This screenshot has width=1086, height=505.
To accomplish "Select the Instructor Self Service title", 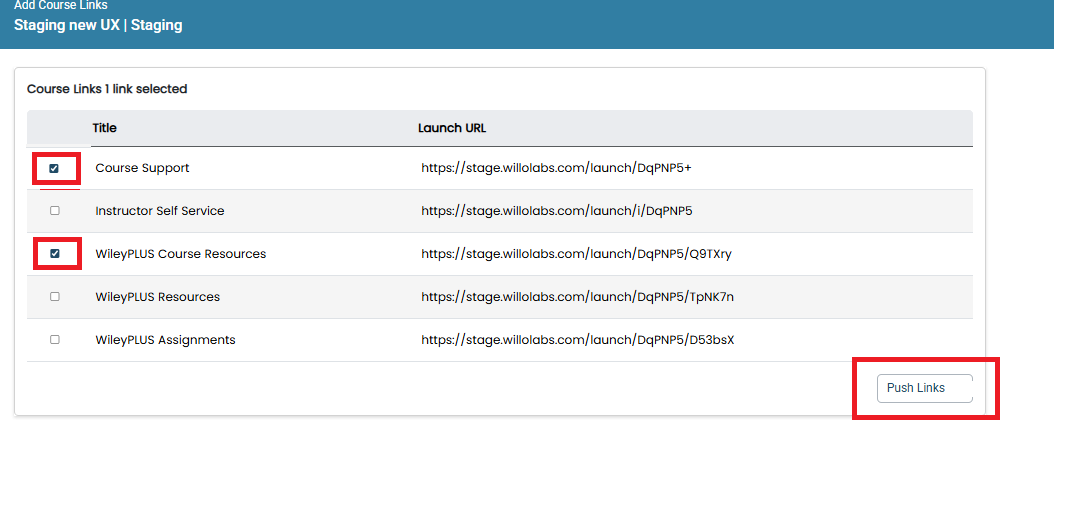I will (x=160, y=211).
